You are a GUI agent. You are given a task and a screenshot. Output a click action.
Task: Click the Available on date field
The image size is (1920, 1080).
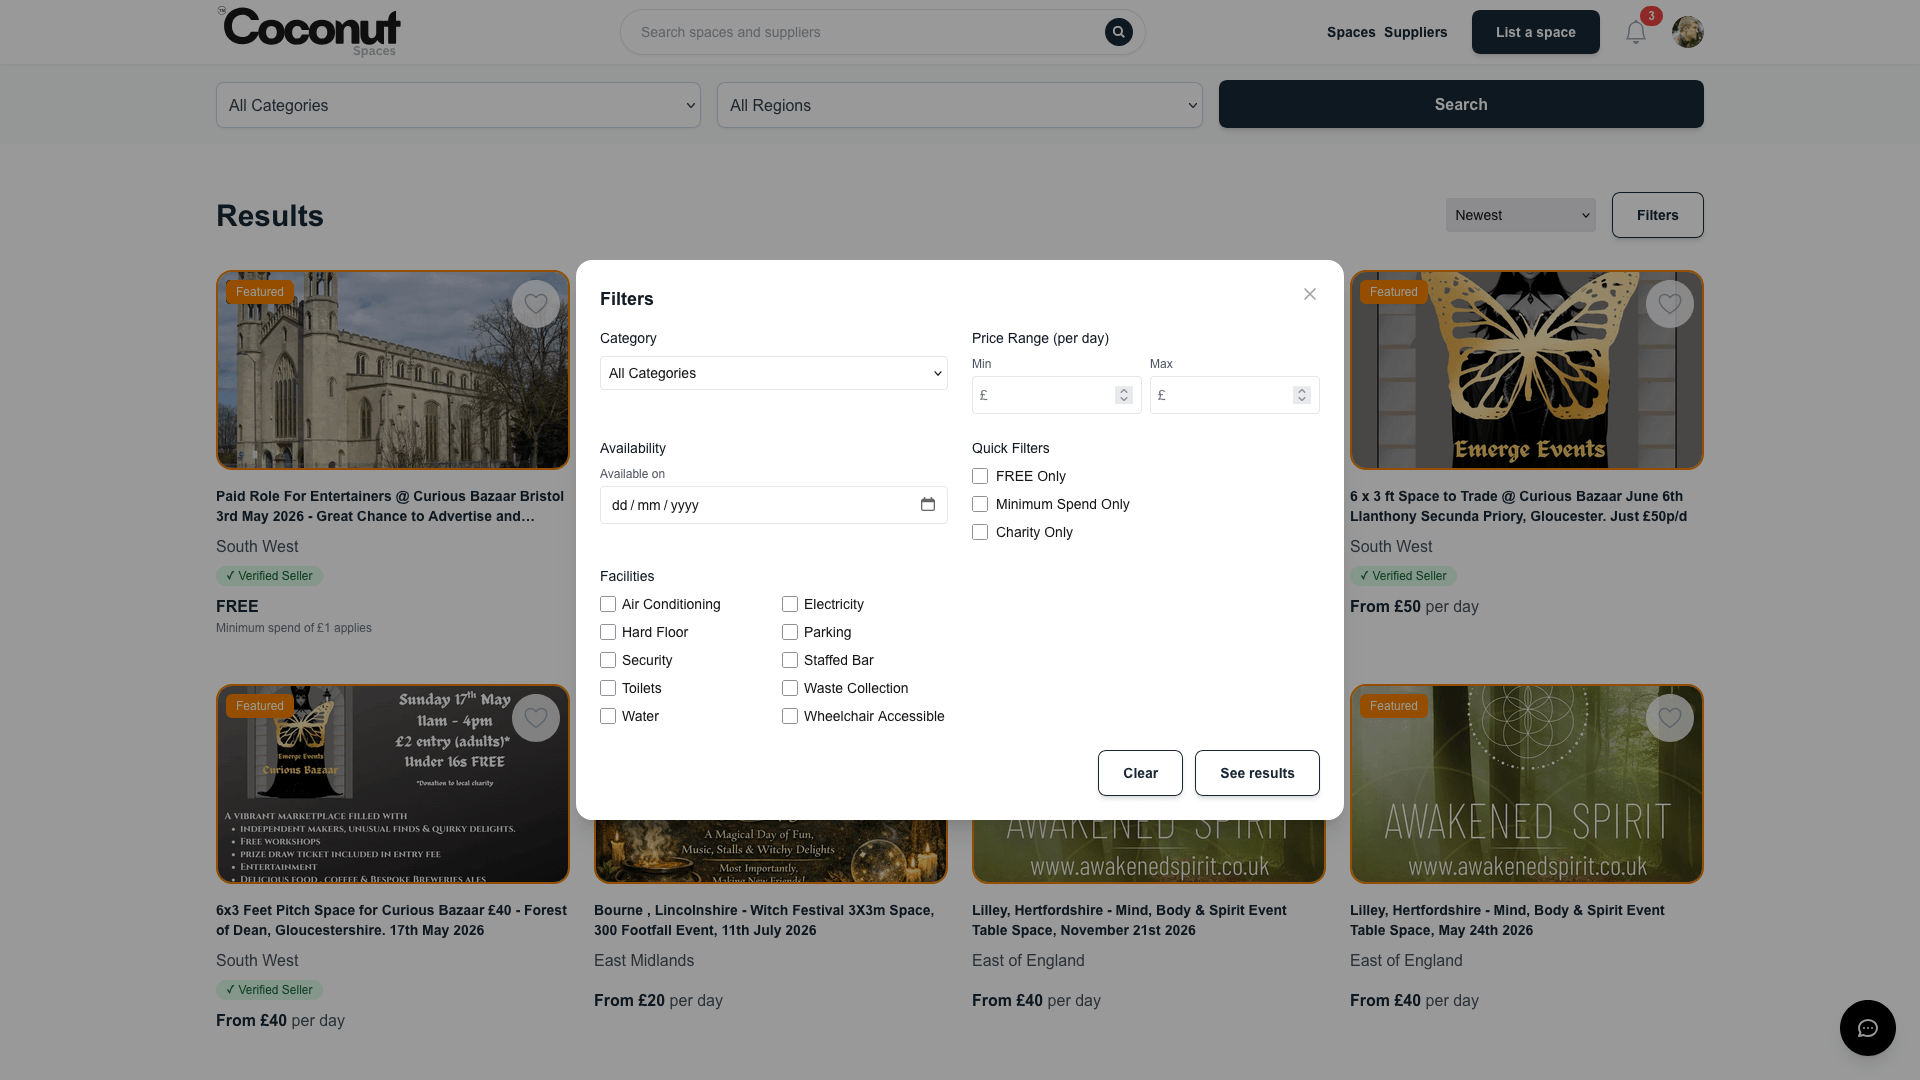click(x=774, y=505)
